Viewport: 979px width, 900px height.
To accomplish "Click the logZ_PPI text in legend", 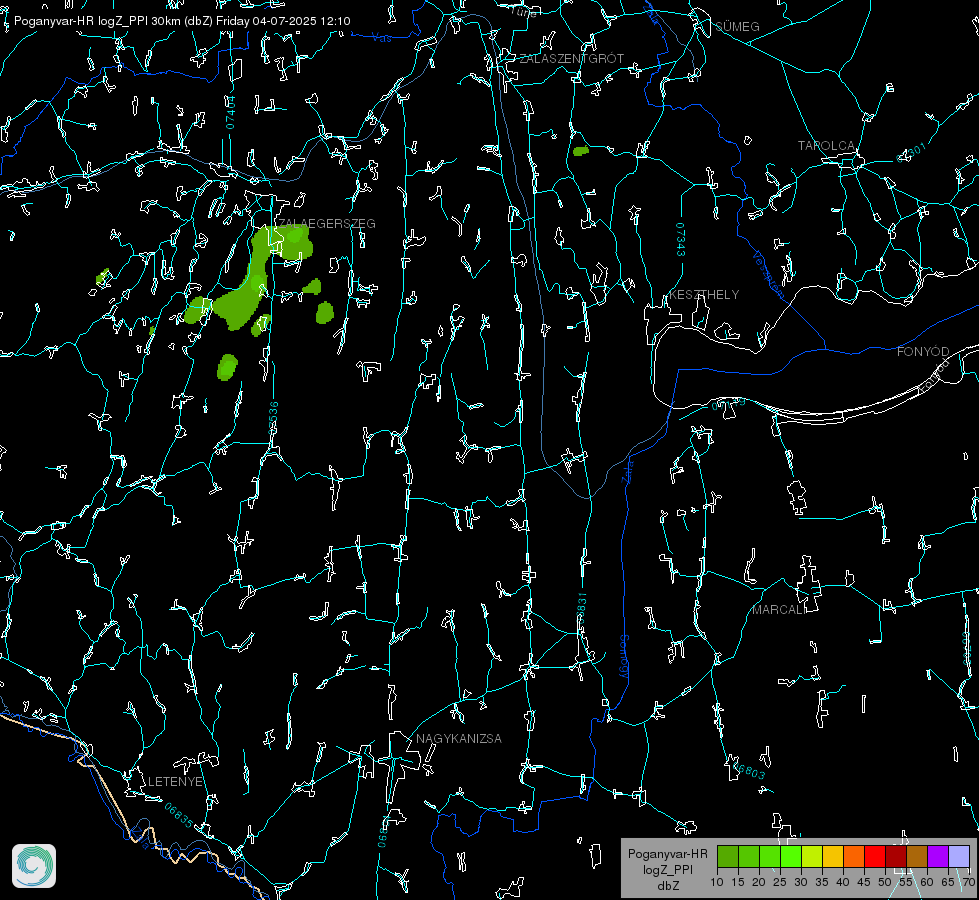I will [x=668, y=870].
